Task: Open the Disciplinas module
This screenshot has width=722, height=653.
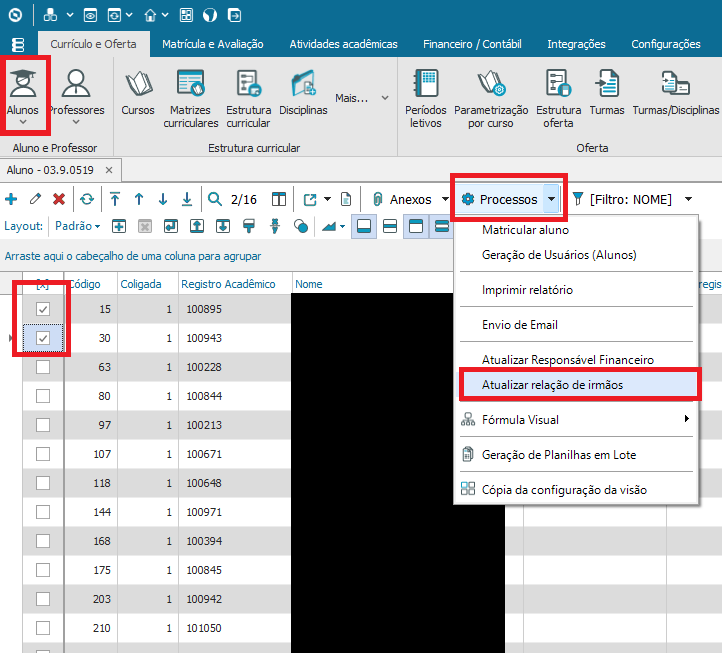Action: tap(303, 92)
